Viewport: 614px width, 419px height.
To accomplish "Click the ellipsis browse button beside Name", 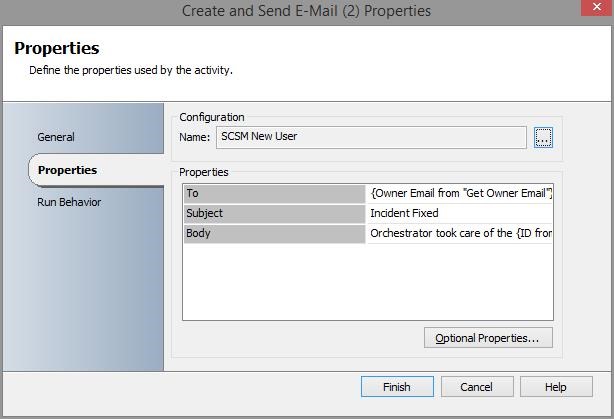I will pos(543,138).
